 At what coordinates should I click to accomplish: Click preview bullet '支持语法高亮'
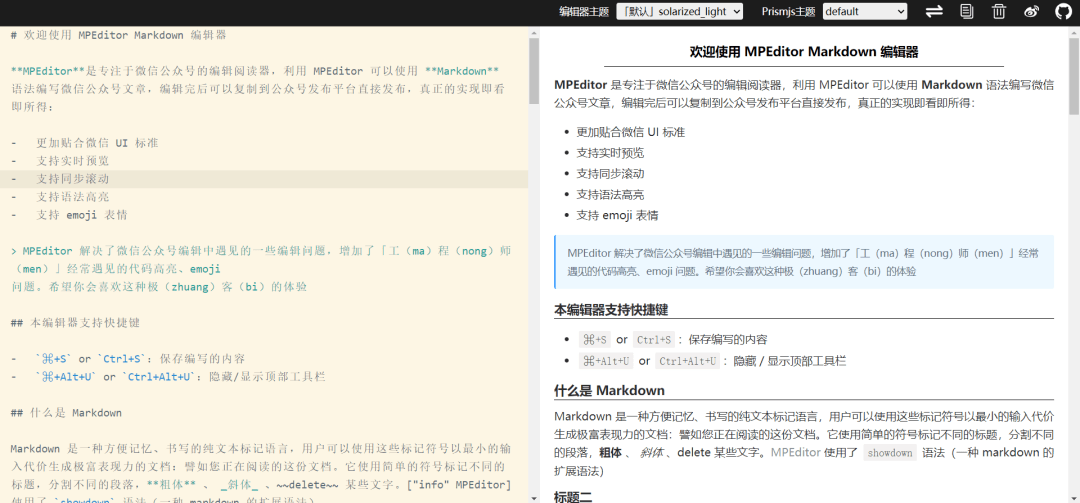tap(610, 194)
